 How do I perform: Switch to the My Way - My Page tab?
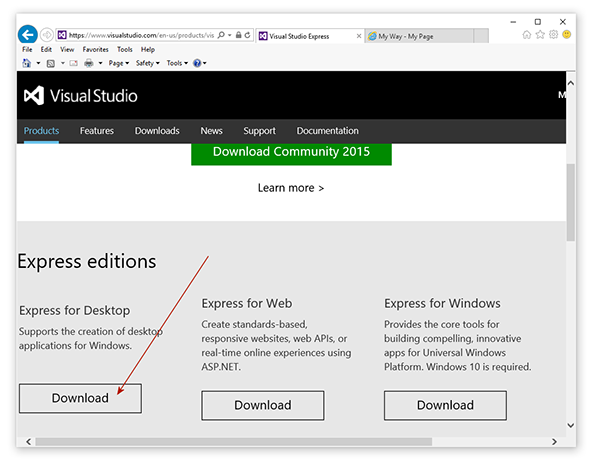coord(419,36)
